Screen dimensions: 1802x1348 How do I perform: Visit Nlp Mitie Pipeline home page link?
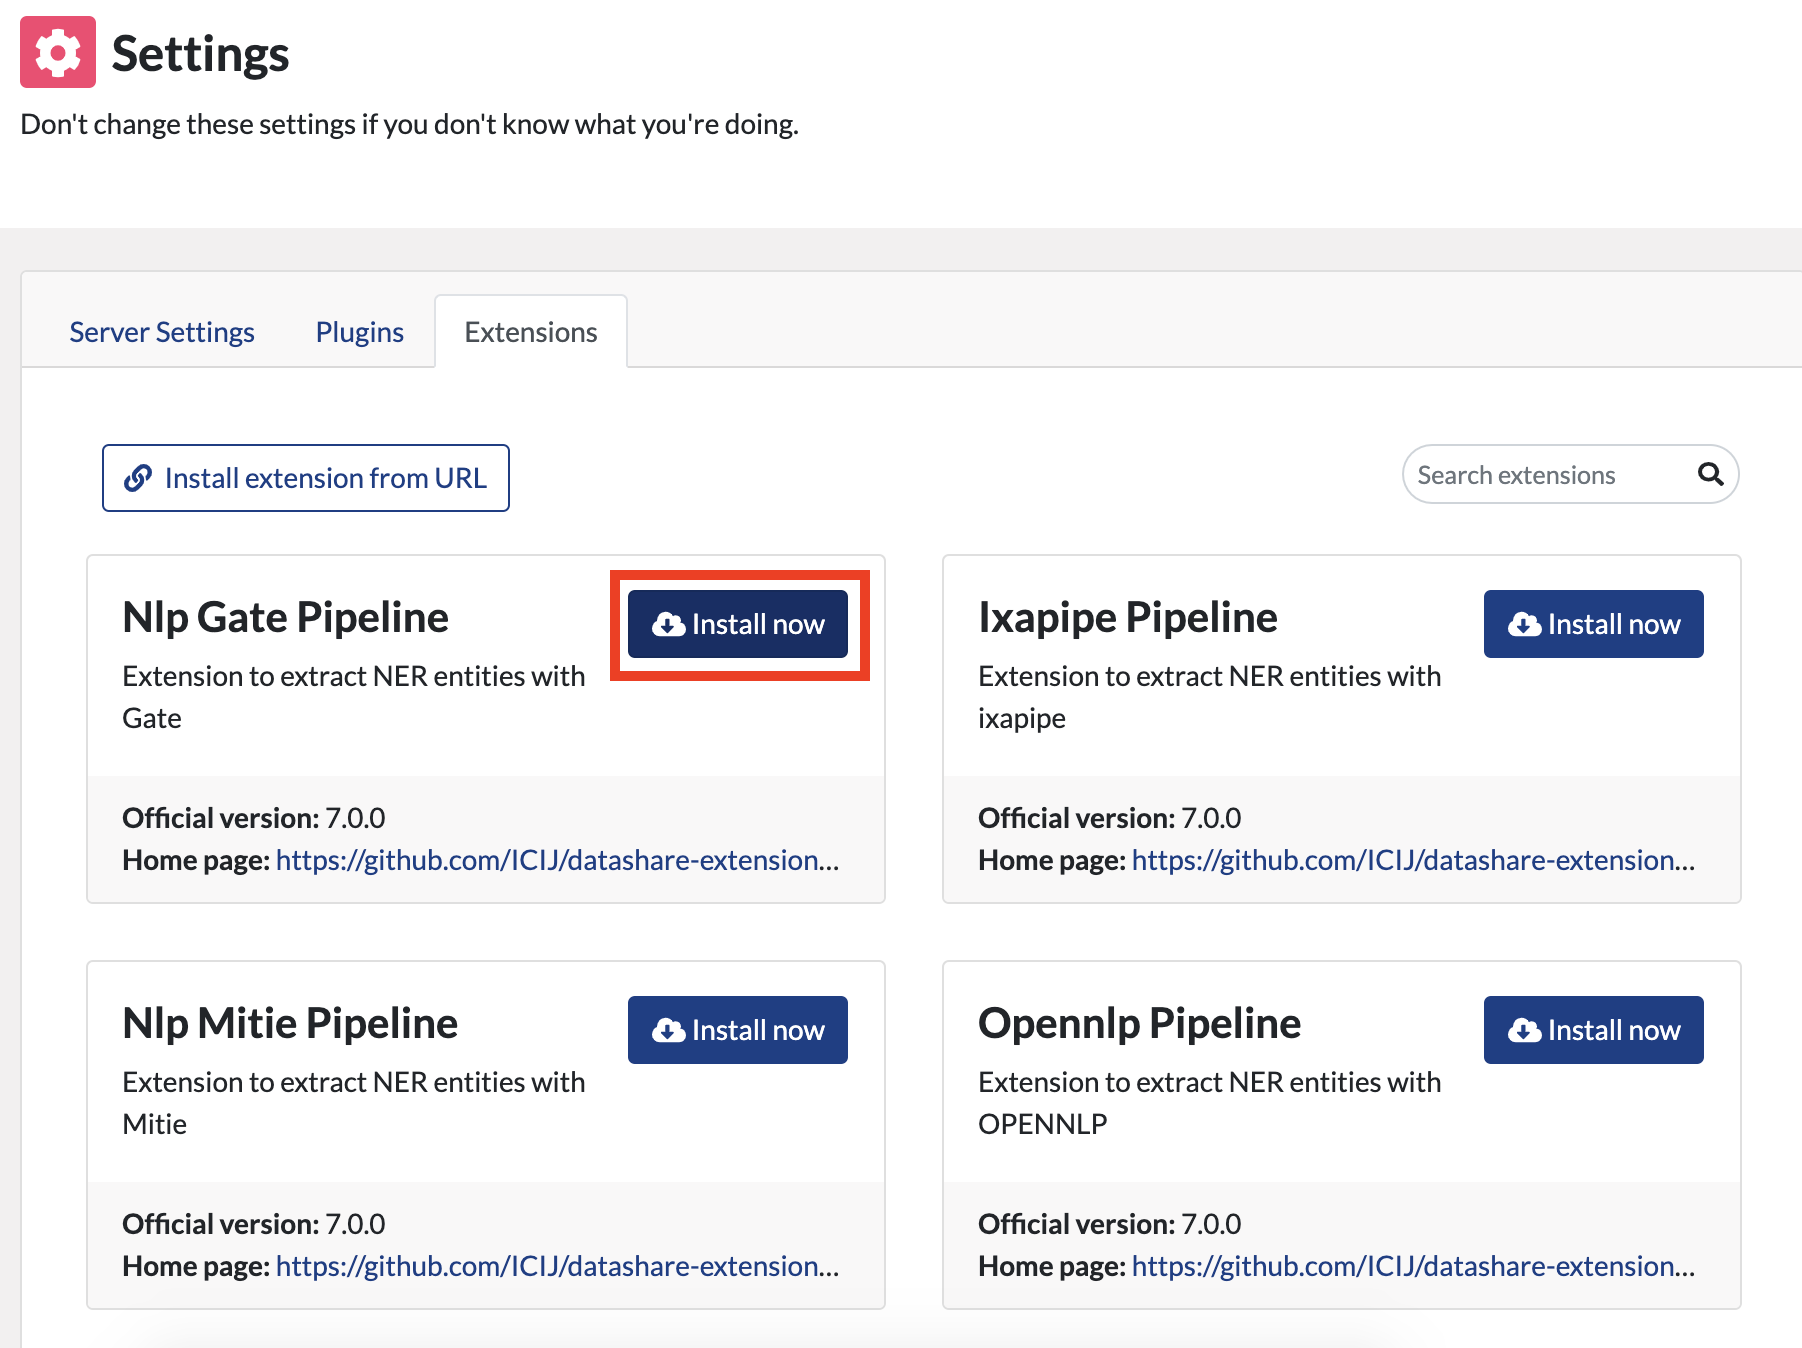point(557,1266)
